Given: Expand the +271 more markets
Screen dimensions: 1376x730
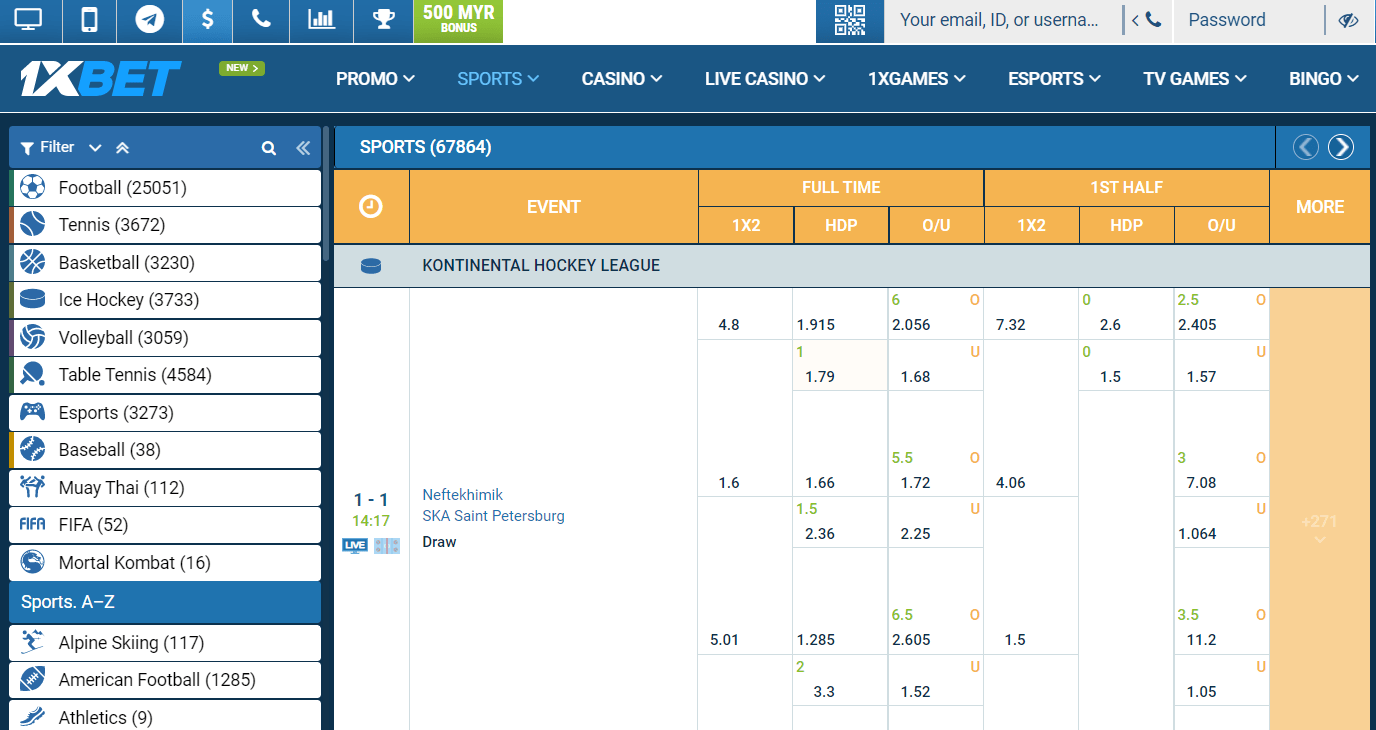Looking at the screenshot, I should 1319,528.
